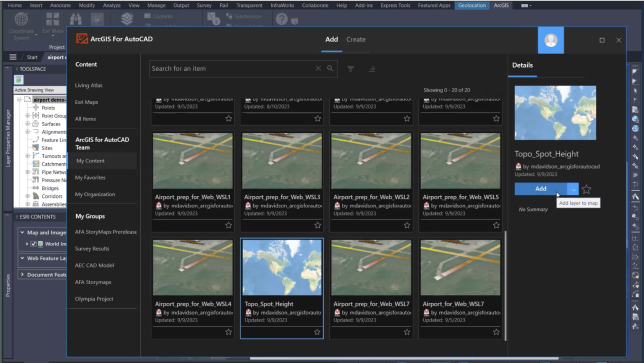Favorite the Airport_prep_for_Web_WSL5 card star

click(496, 225)
